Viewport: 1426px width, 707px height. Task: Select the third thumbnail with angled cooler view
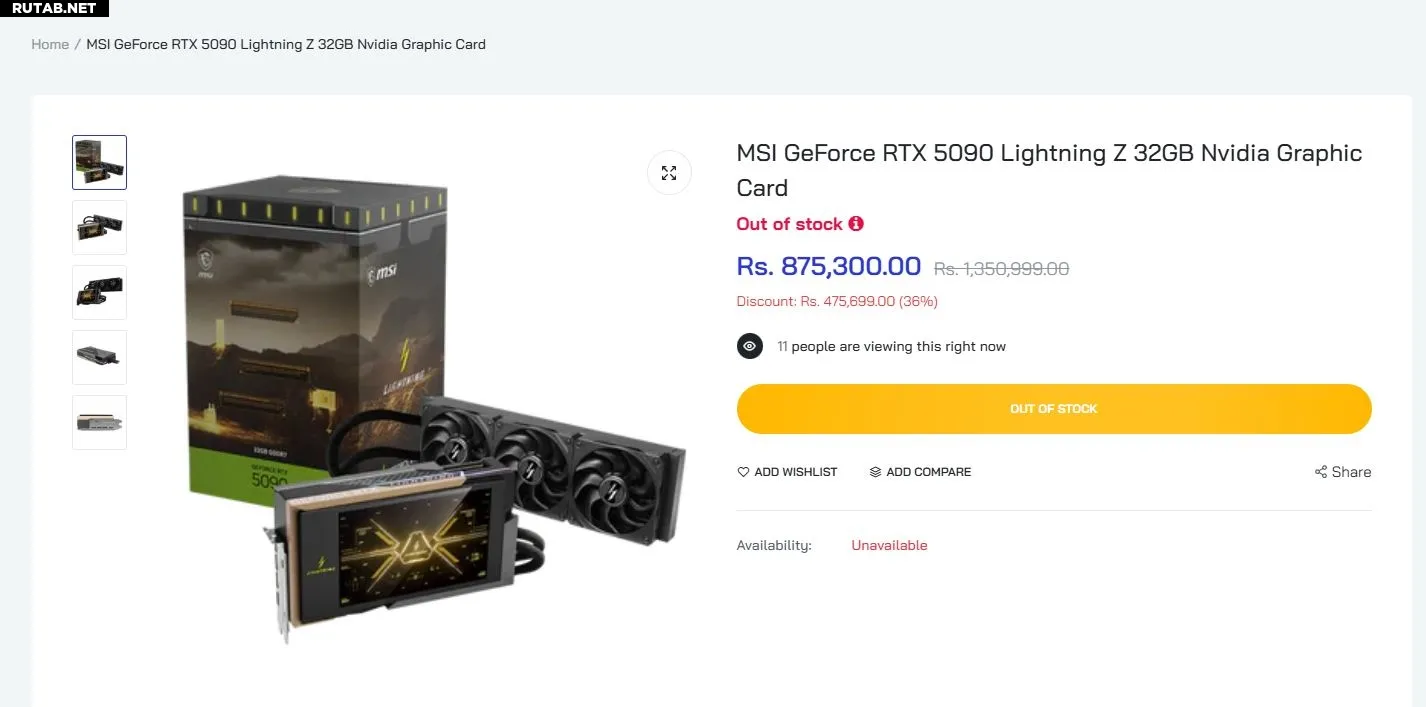pyautogui.click(x=100, y=292)
